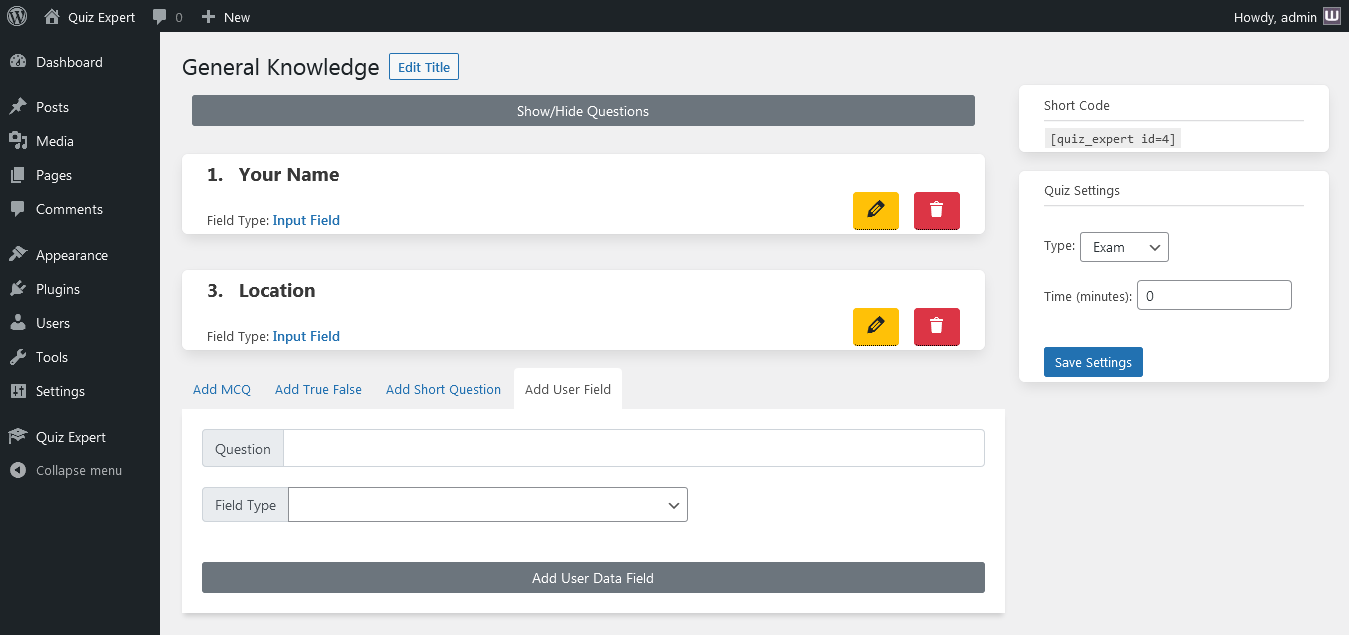Open the Field Type dropdown
Viewport: 1349px width, 635px height.
pyautogui.click(x=488, y=505)
